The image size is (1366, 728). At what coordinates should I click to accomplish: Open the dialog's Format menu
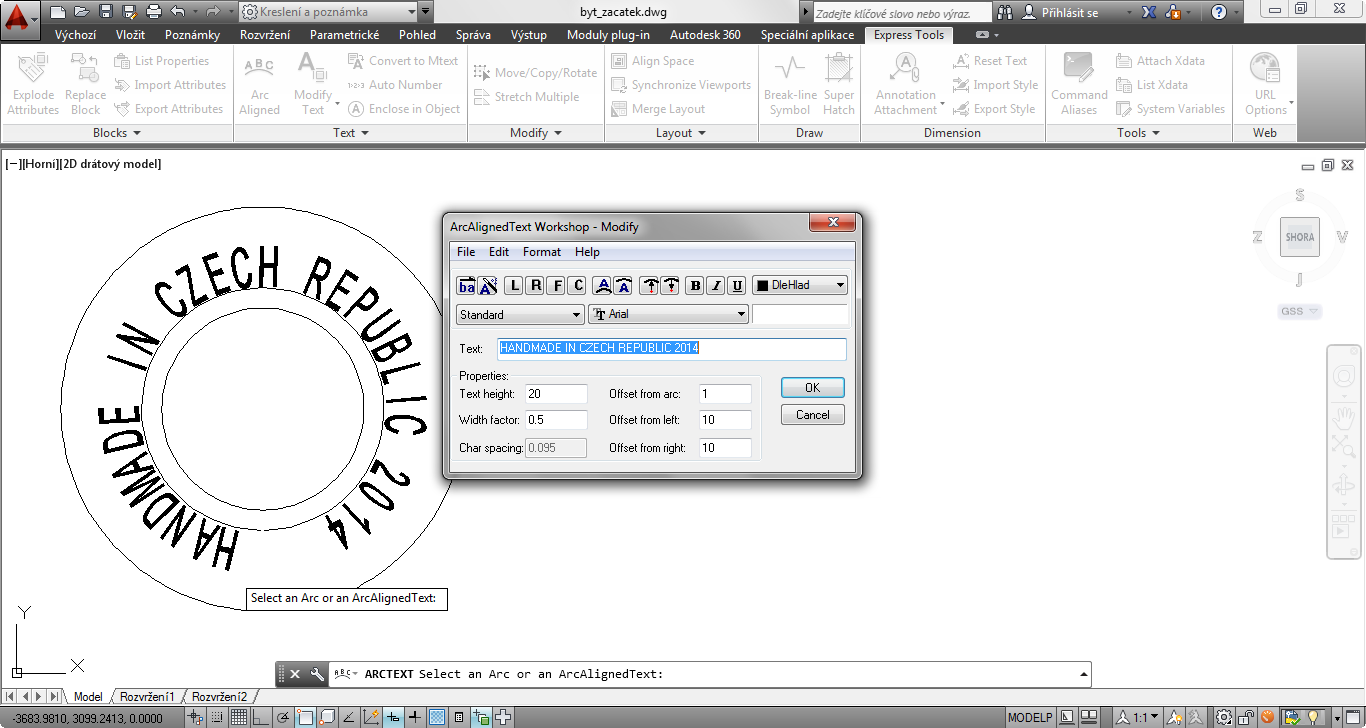coord(542,252)
